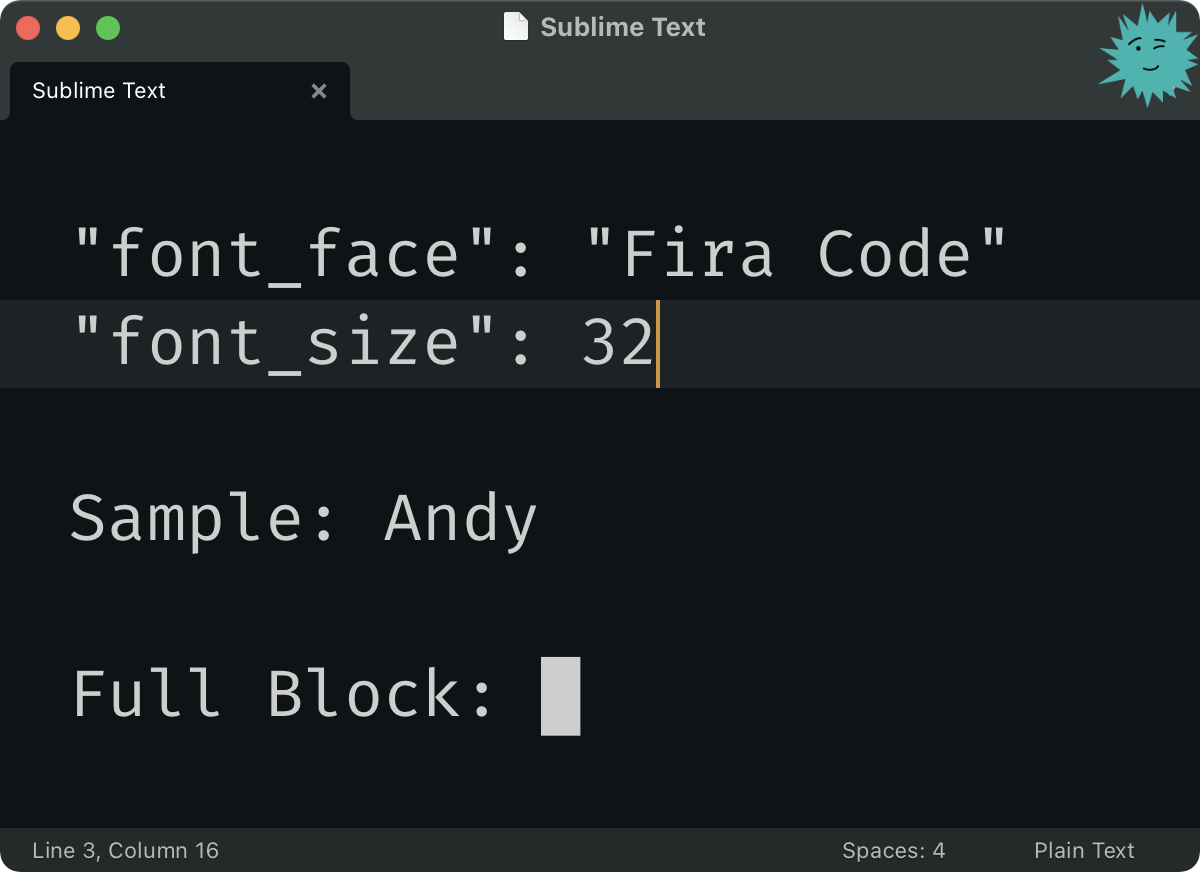The height and width of the screenshot is (872, 1200).
Task: Click the red close window button
Action: [x=28, y=28]
